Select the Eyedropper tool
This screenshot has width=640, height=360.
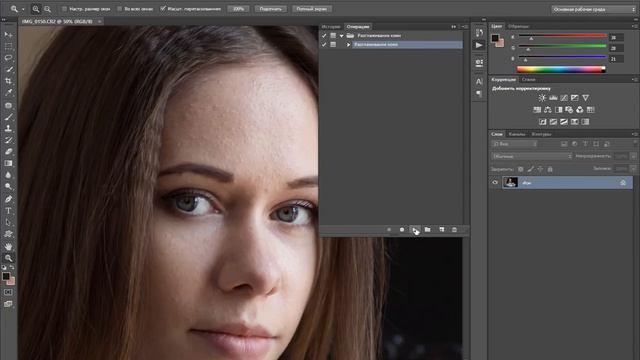(8, 93)
